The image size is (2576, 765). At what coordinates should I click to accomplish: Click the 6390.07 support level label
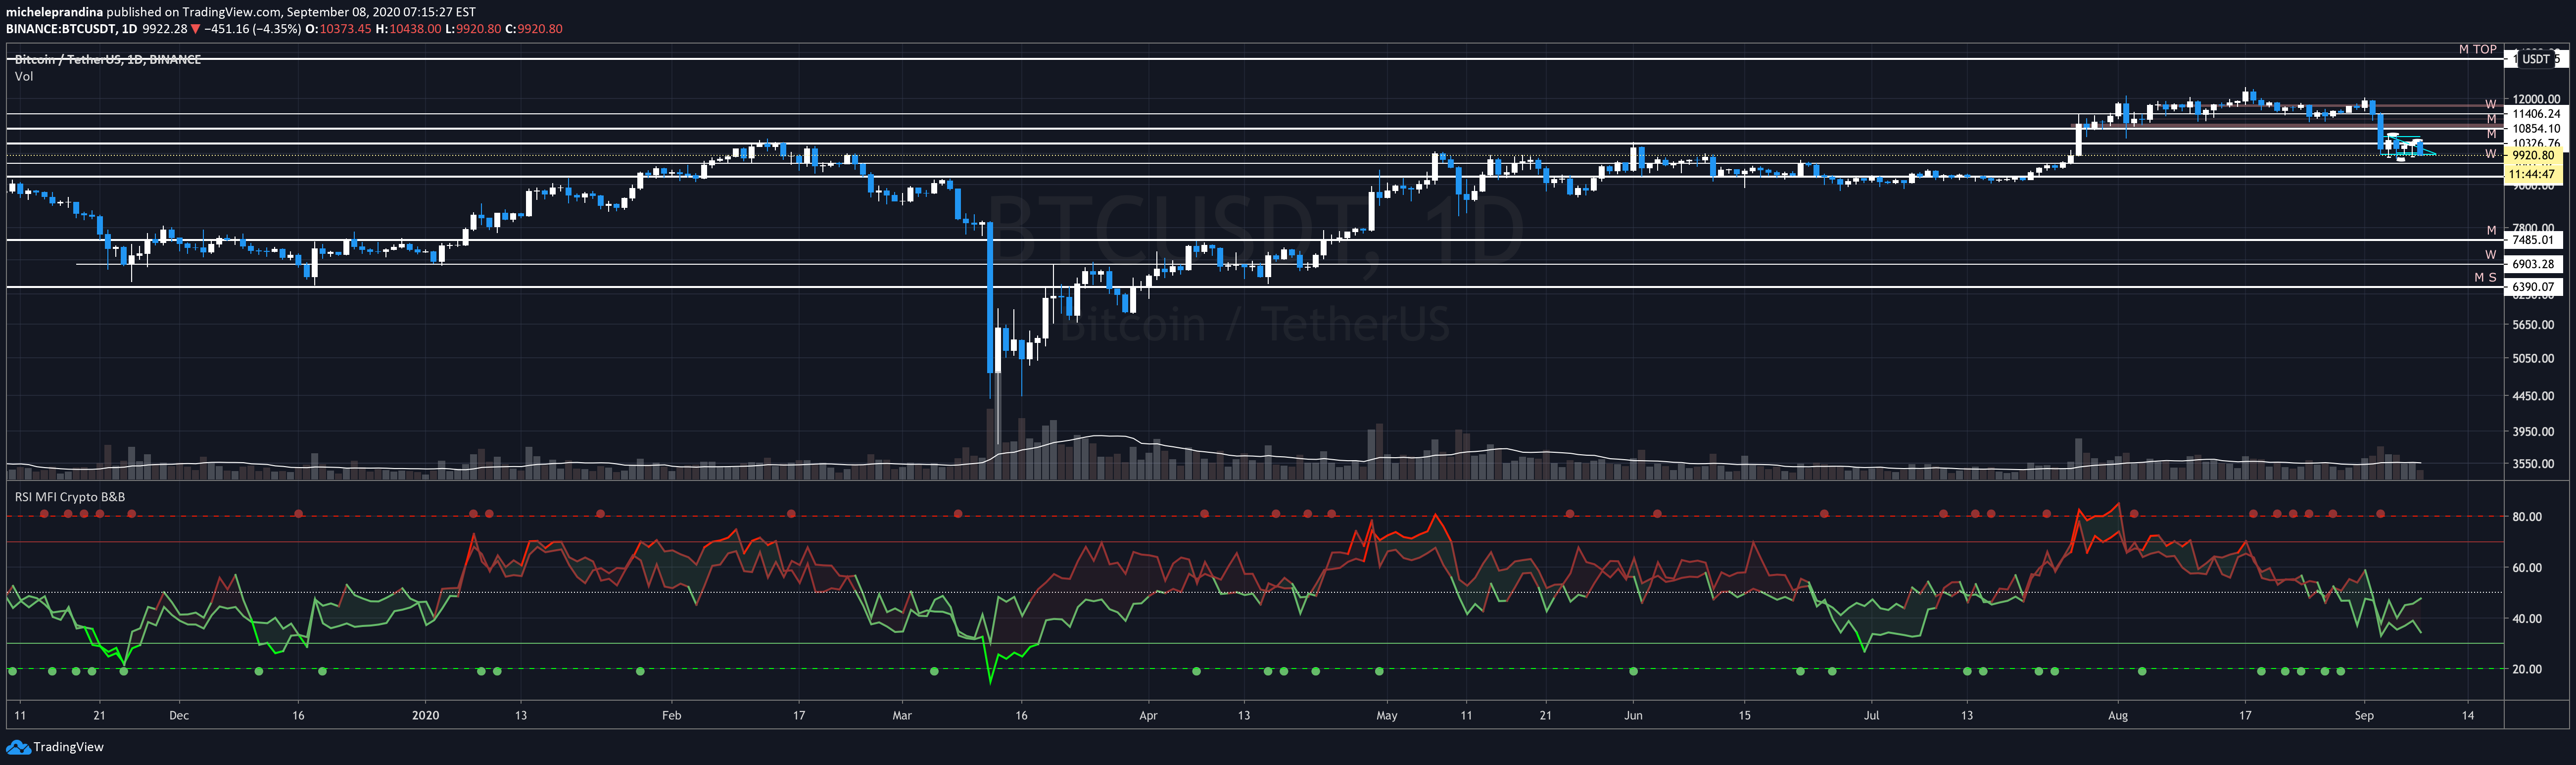pos(2533,287)
